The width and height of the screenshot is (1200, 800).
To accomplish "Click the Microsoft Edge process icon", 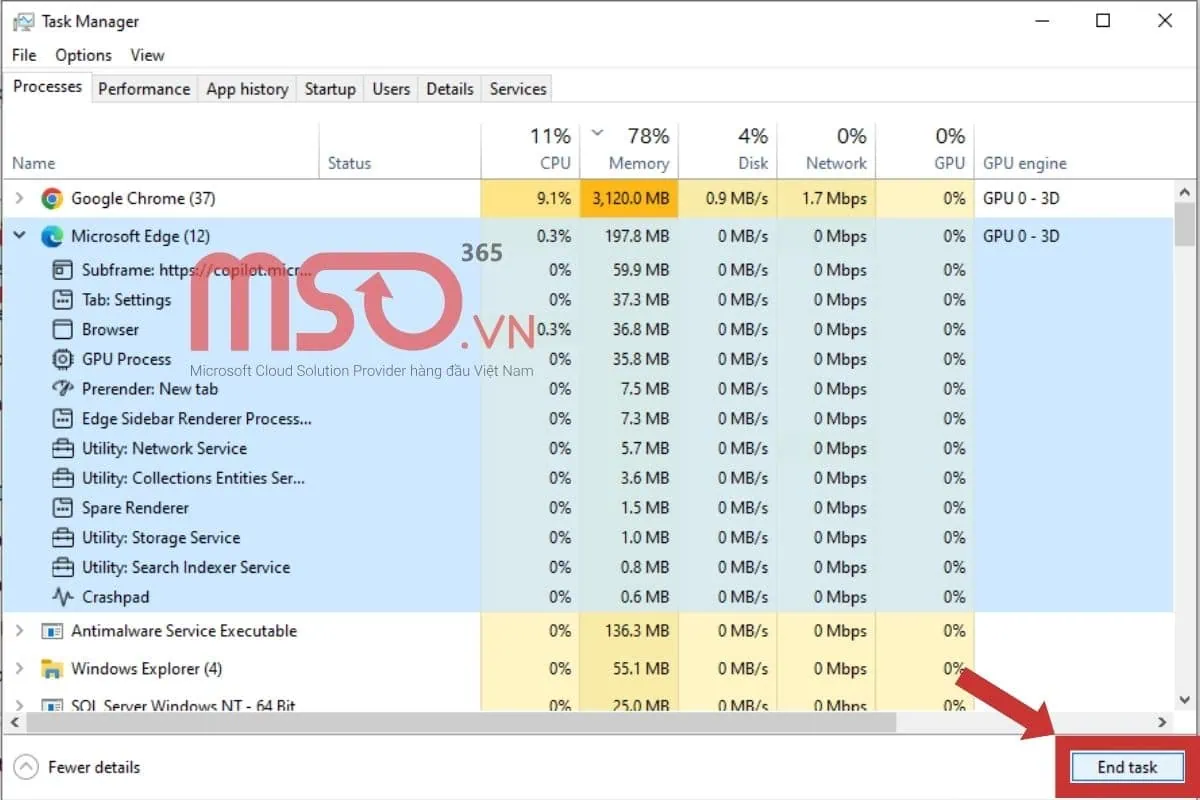I will pyautogui.click(x=51, y=236).
